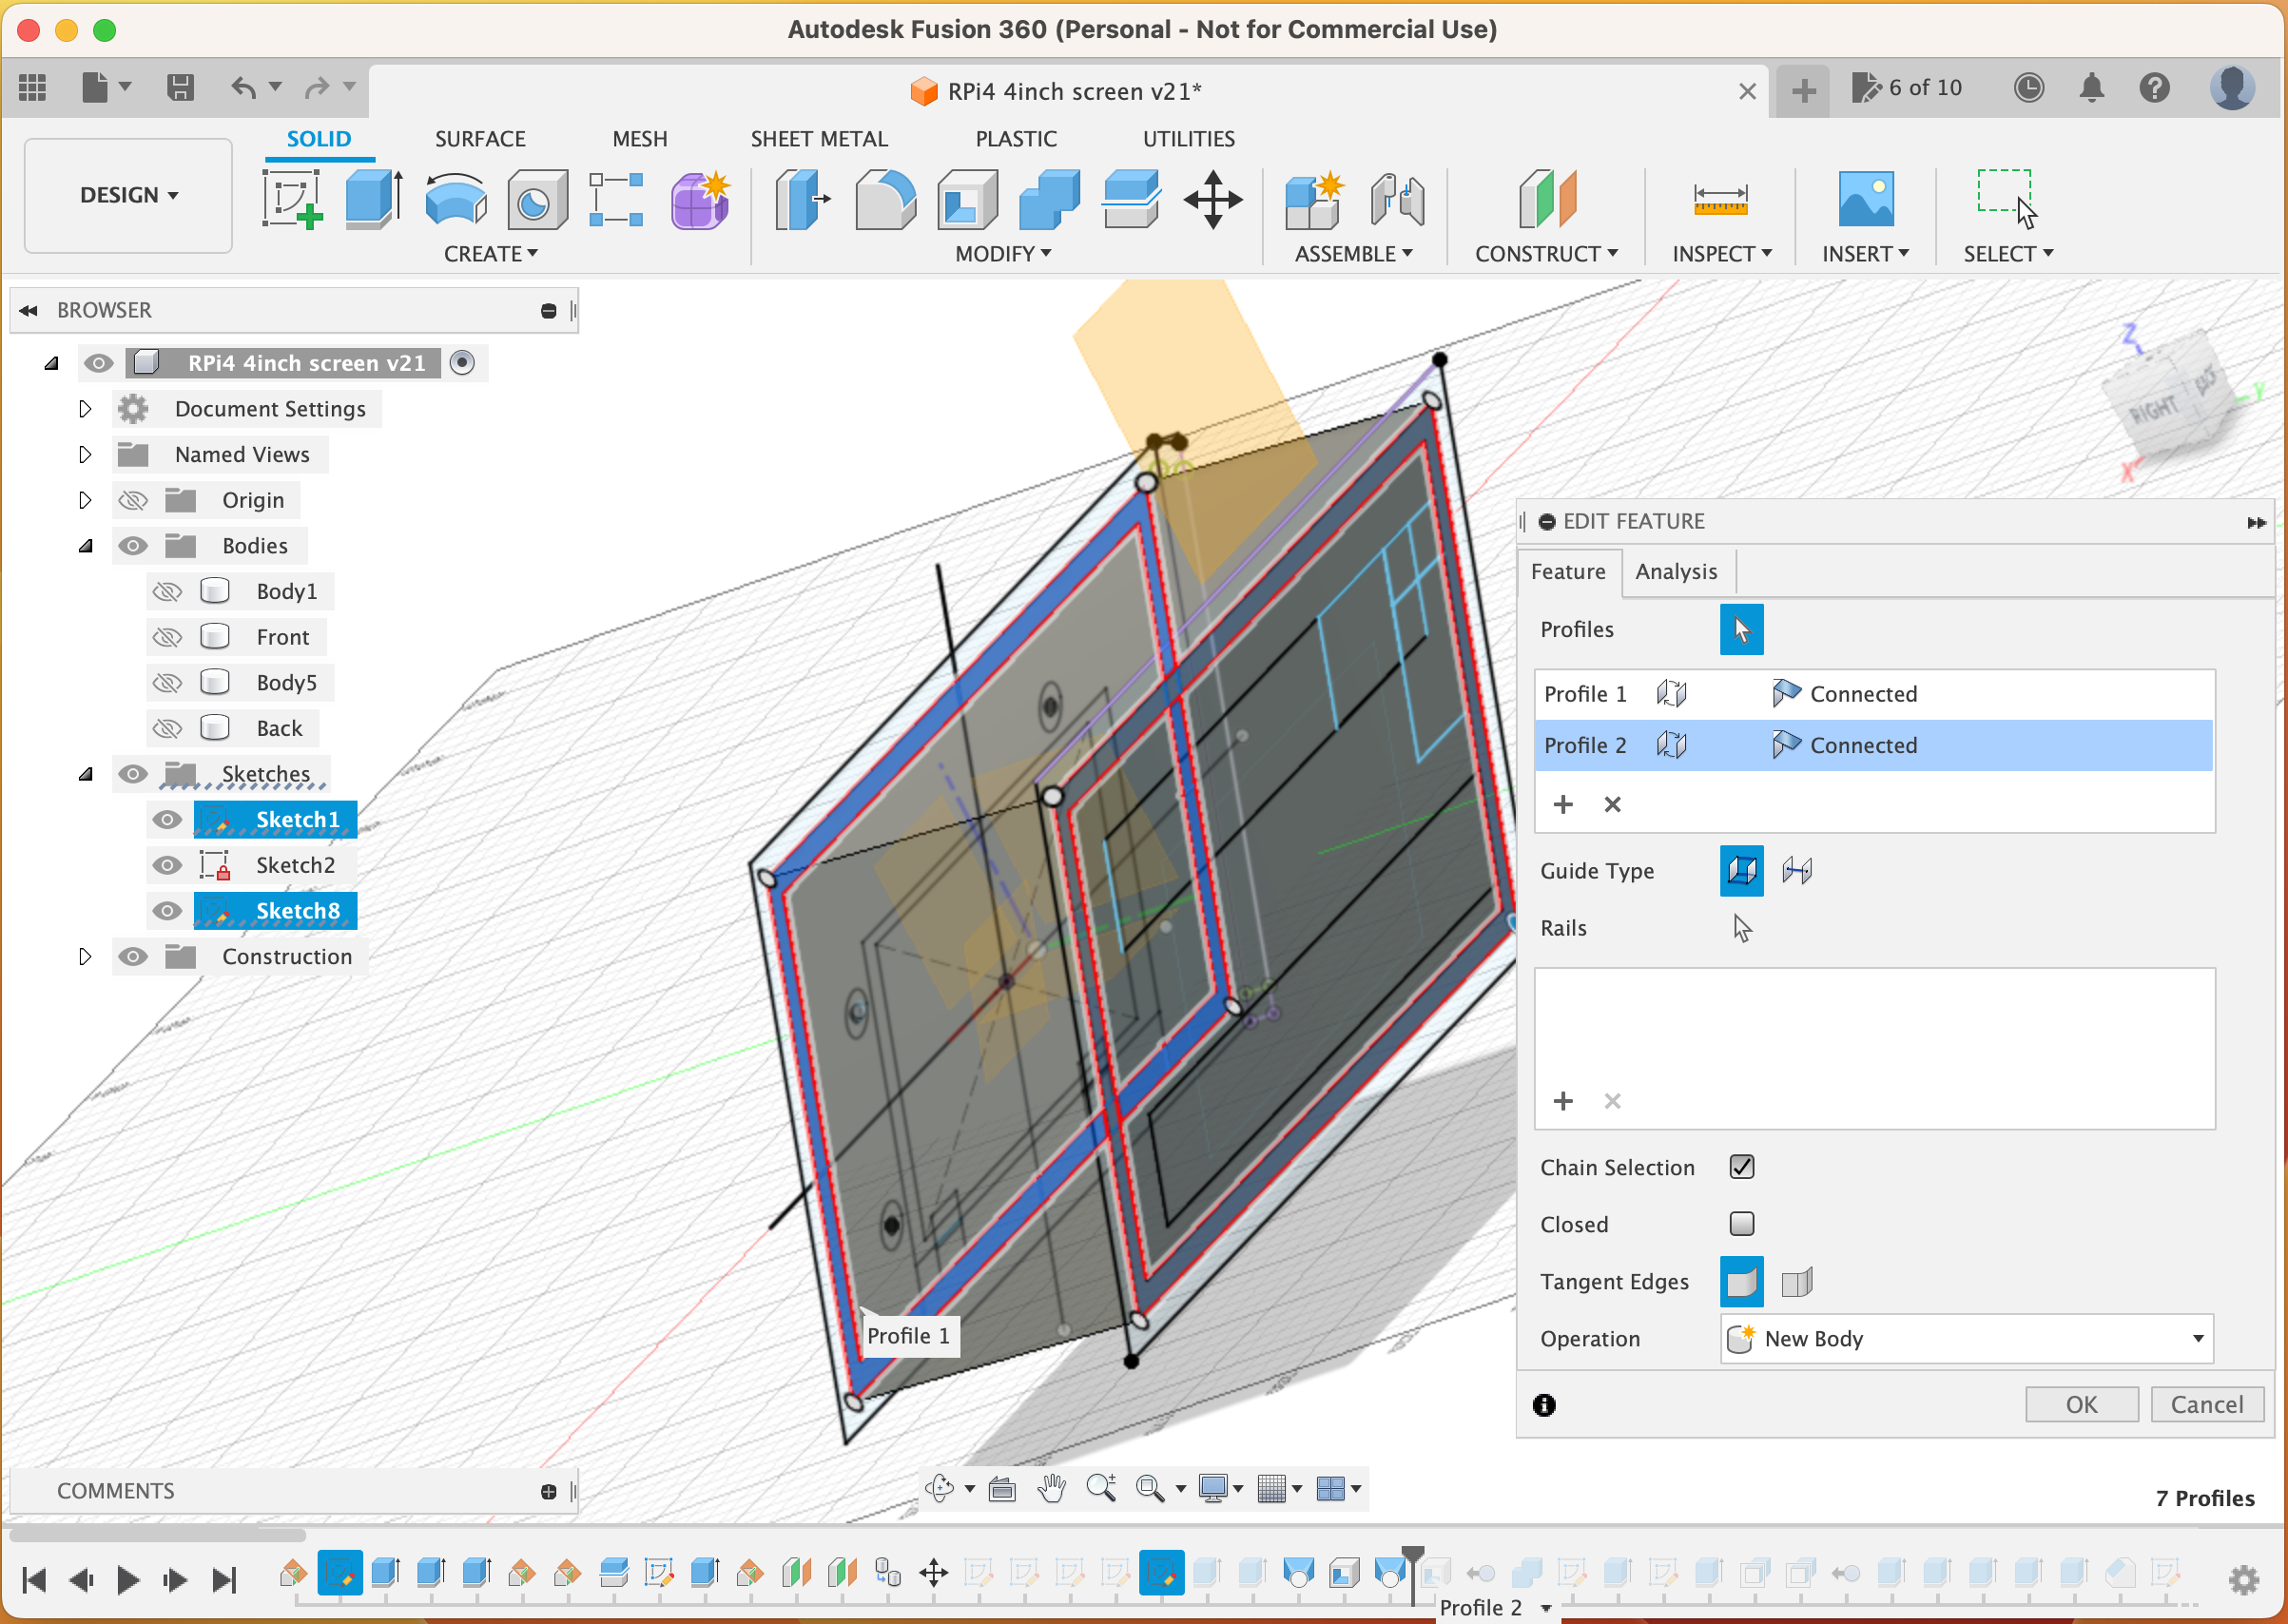Toggle visibility of the Construction folder
The width and height of the screenshot is (2288, 1624).
coord(133,957)
